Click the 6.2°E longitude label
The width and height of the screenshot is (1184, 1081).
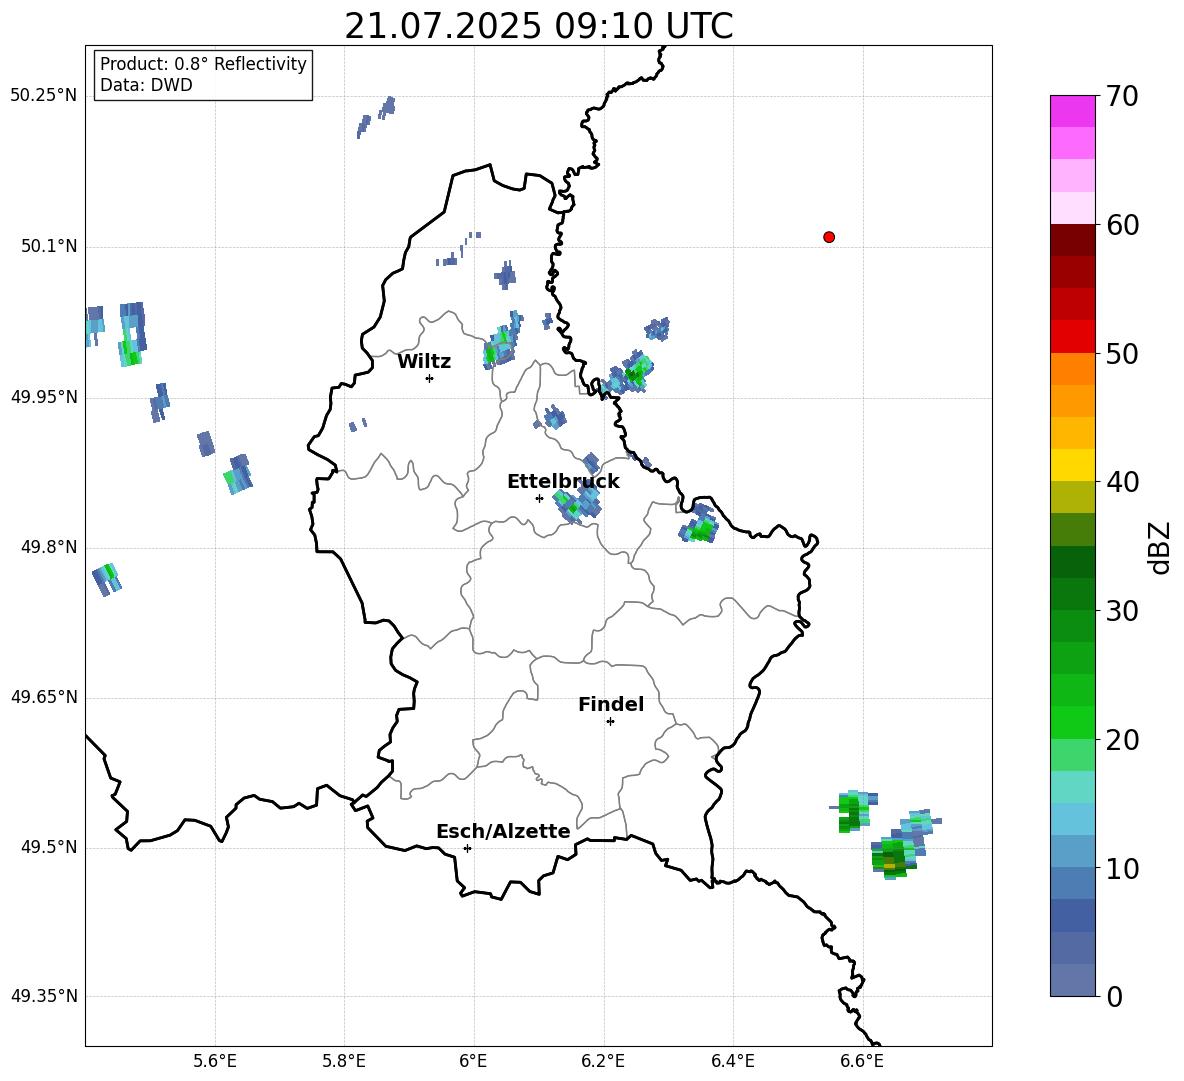pyautogui.click(x=603, y=1061)
